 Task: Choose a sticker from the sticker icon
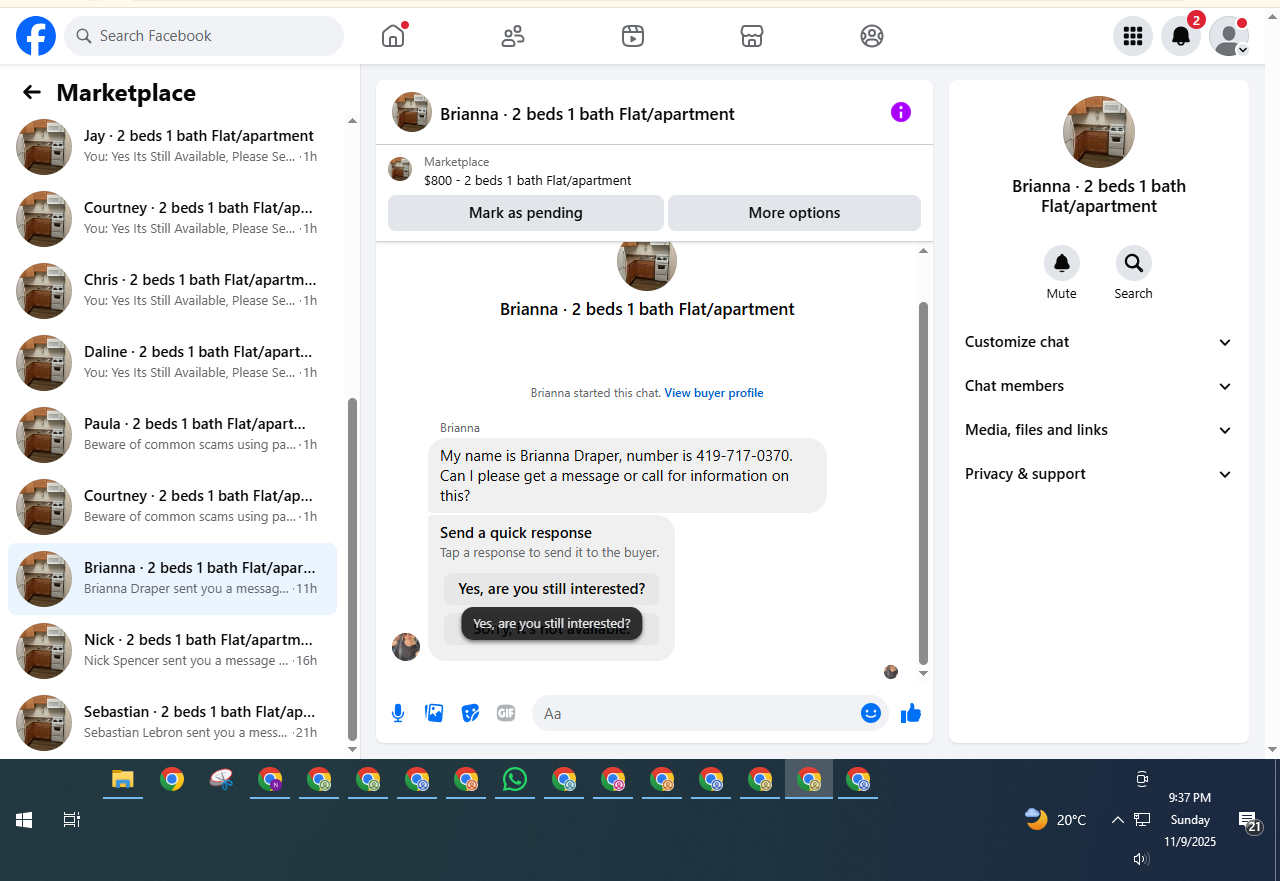click(x=470, y=713)
